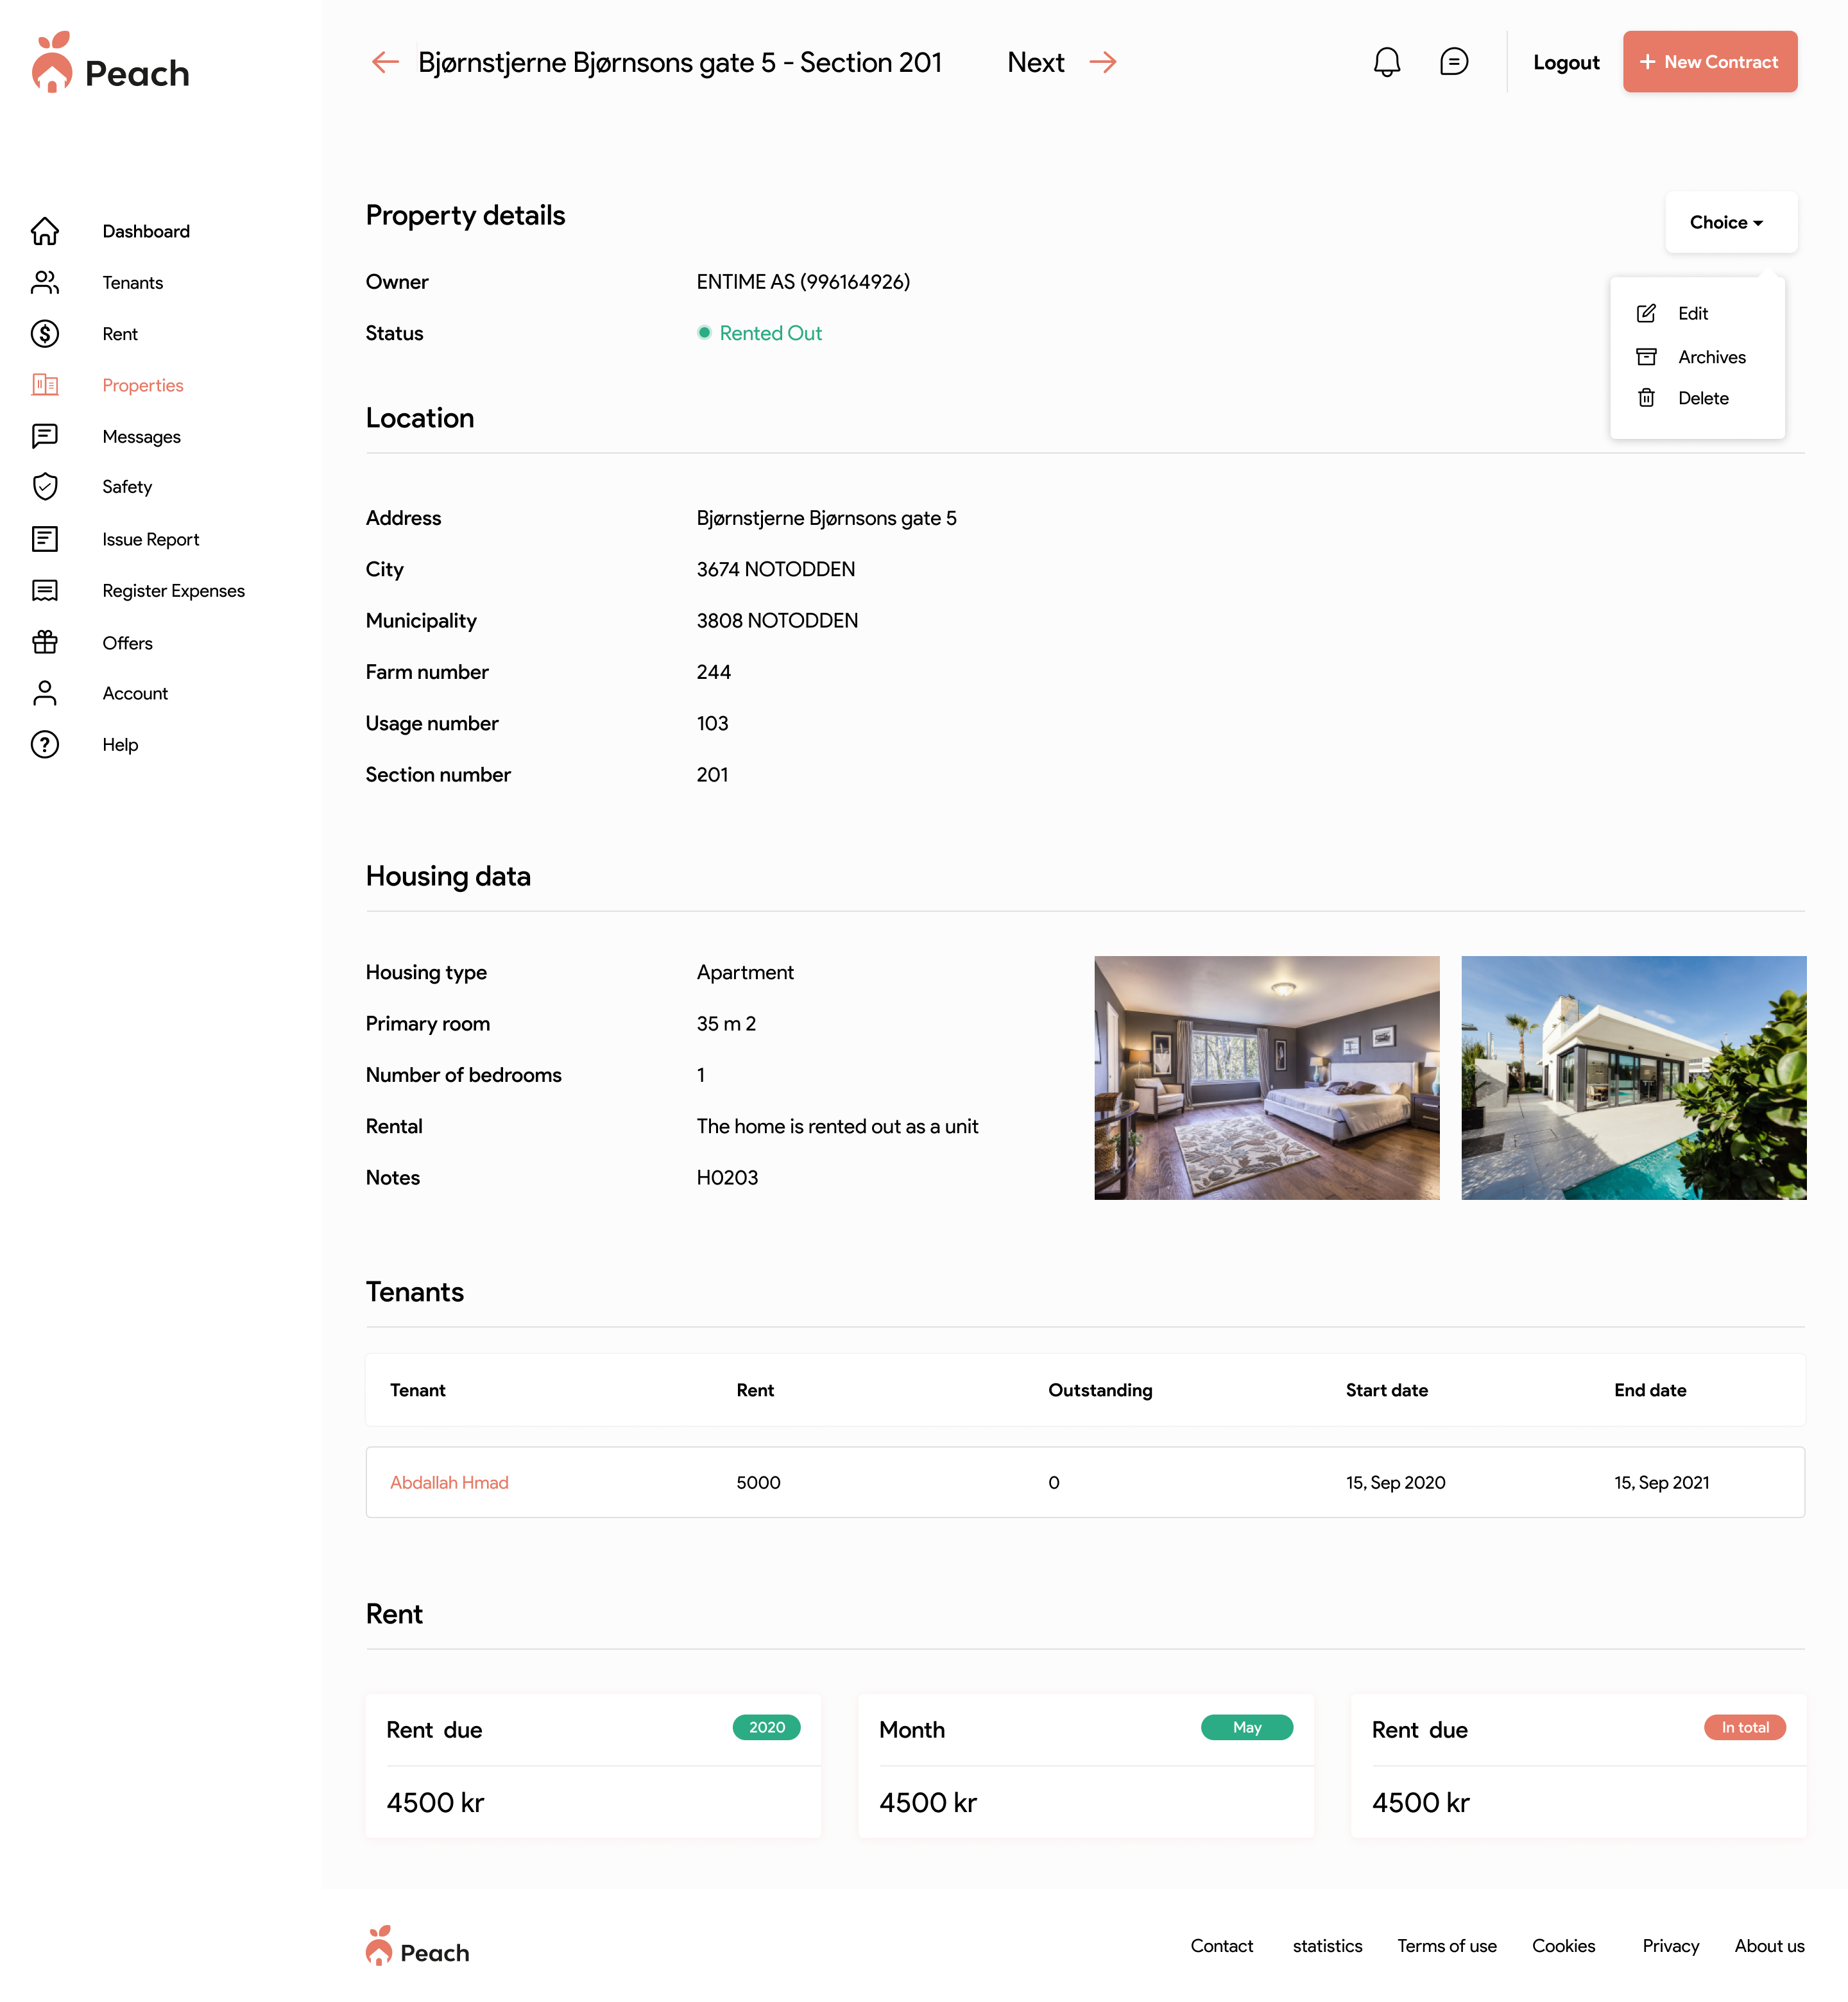Image resolution: width=1848 pixels, height=2002 pixels.
Task: Open the chat bubble icon in header
Action: point(1453,62)
